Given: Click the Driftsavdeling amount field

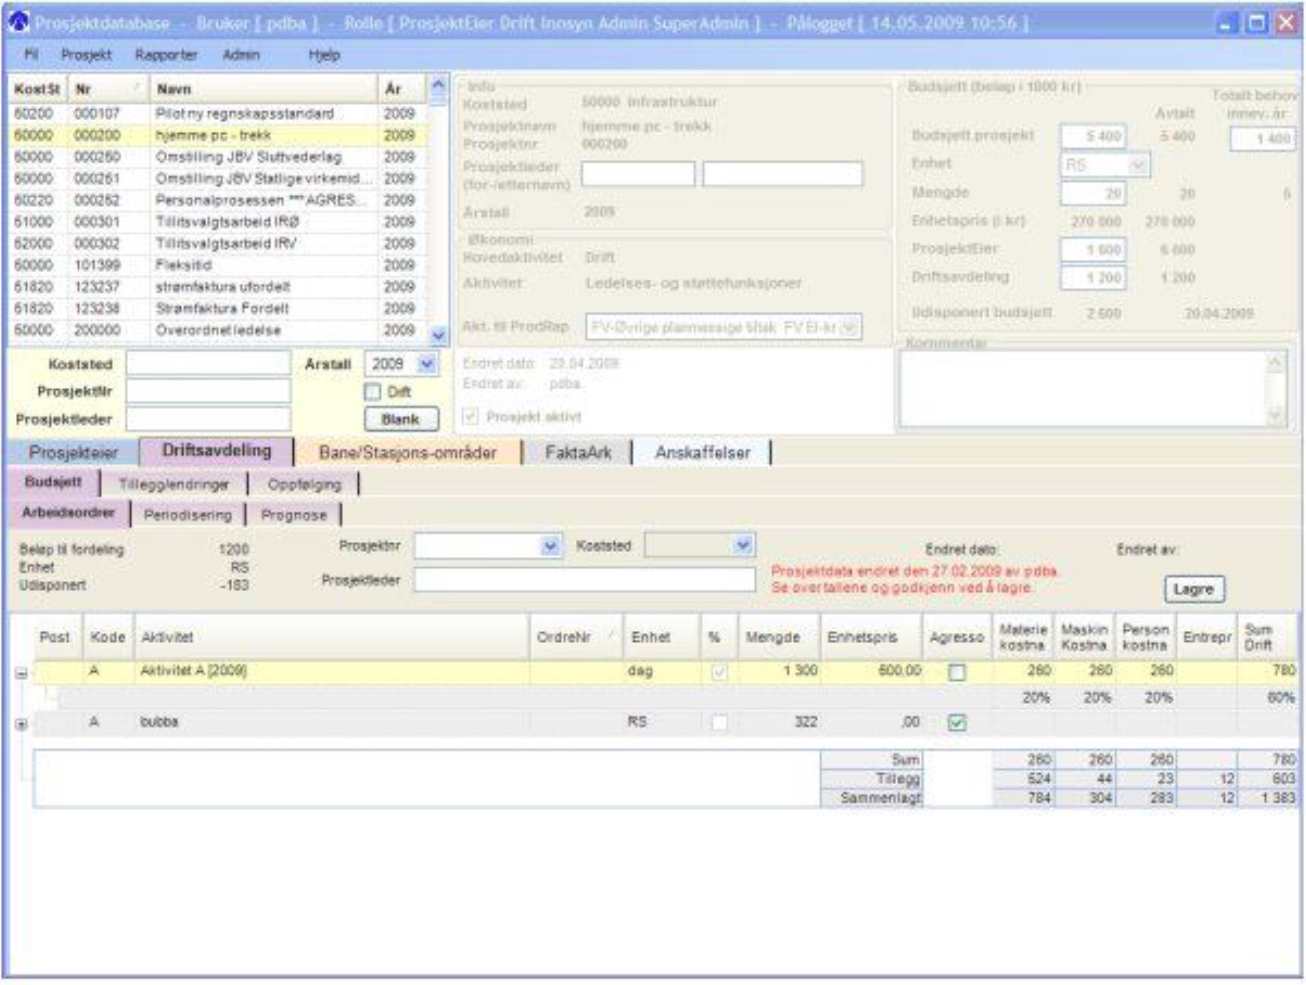Looking at the screenshot, I should tap(1092, 277).
